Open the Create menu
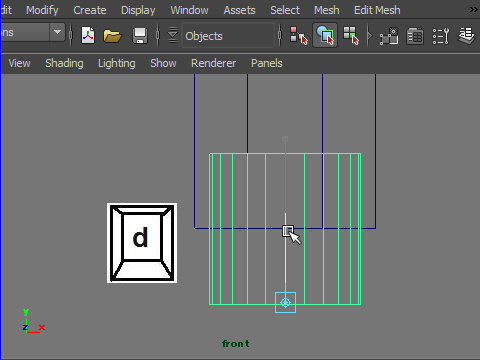The width and height of the screenshot is (480, 360). [x=90, y=10]
